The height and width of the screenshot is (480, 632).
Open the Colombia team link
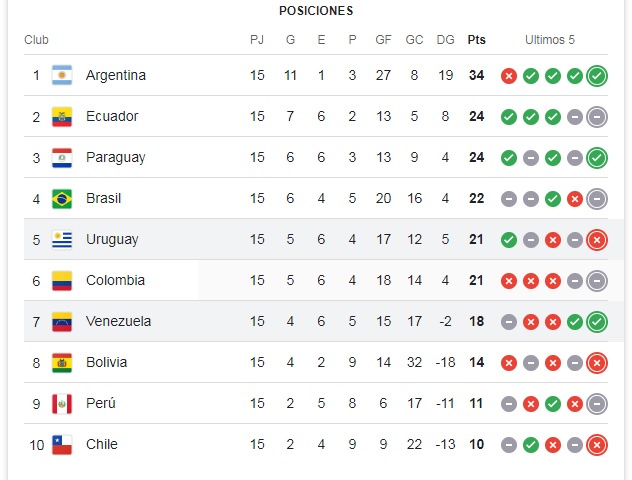[x=115, y=280]
